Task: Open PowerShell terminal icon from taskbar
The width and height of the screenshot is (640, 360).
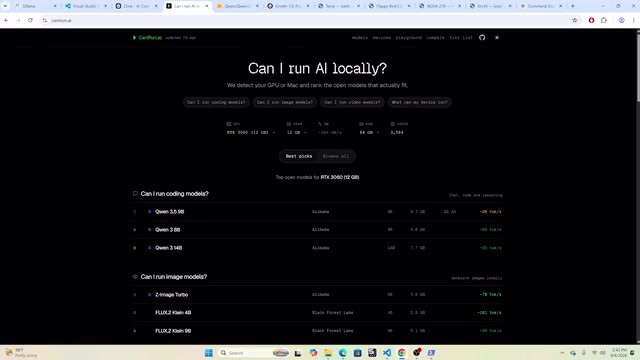Action: coord(431,353)
